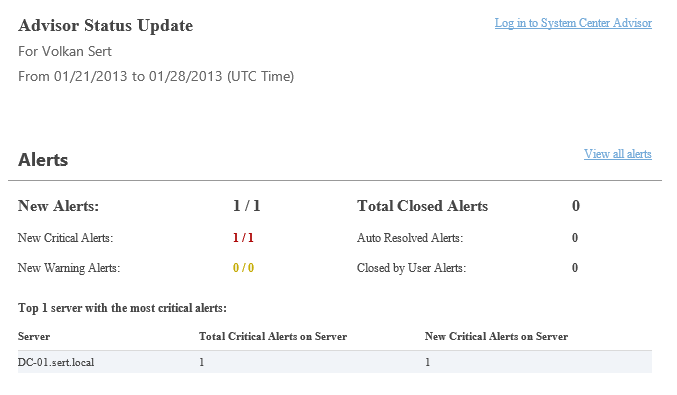
Task: Click the Alerts section heading
Action: [x=43, y=160]
